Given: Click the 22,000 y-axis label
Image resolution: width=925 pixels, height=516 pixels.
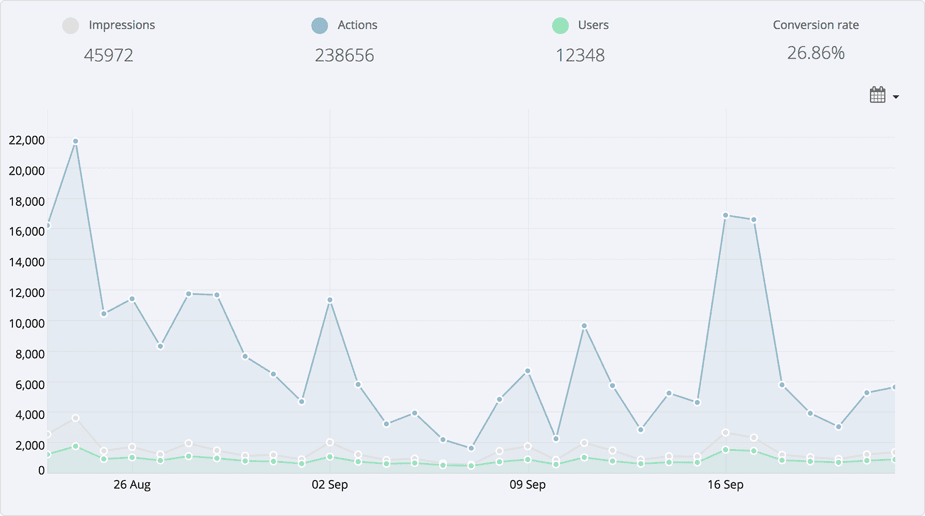Looking at the screenshot, I should click(x=27, y=140).
